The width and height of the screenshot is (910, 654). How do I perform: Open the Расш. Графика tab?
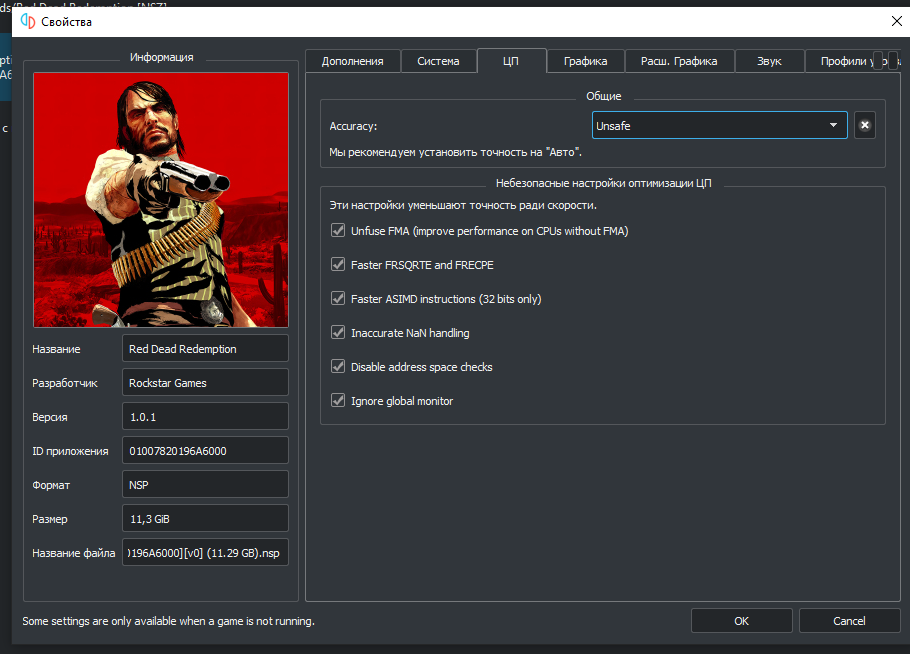tap(679, 61)
